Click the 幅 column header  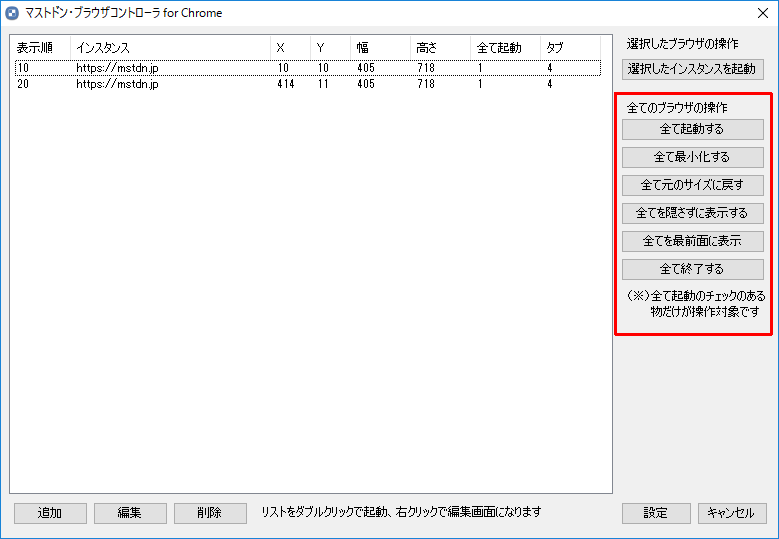click(381, 48)
